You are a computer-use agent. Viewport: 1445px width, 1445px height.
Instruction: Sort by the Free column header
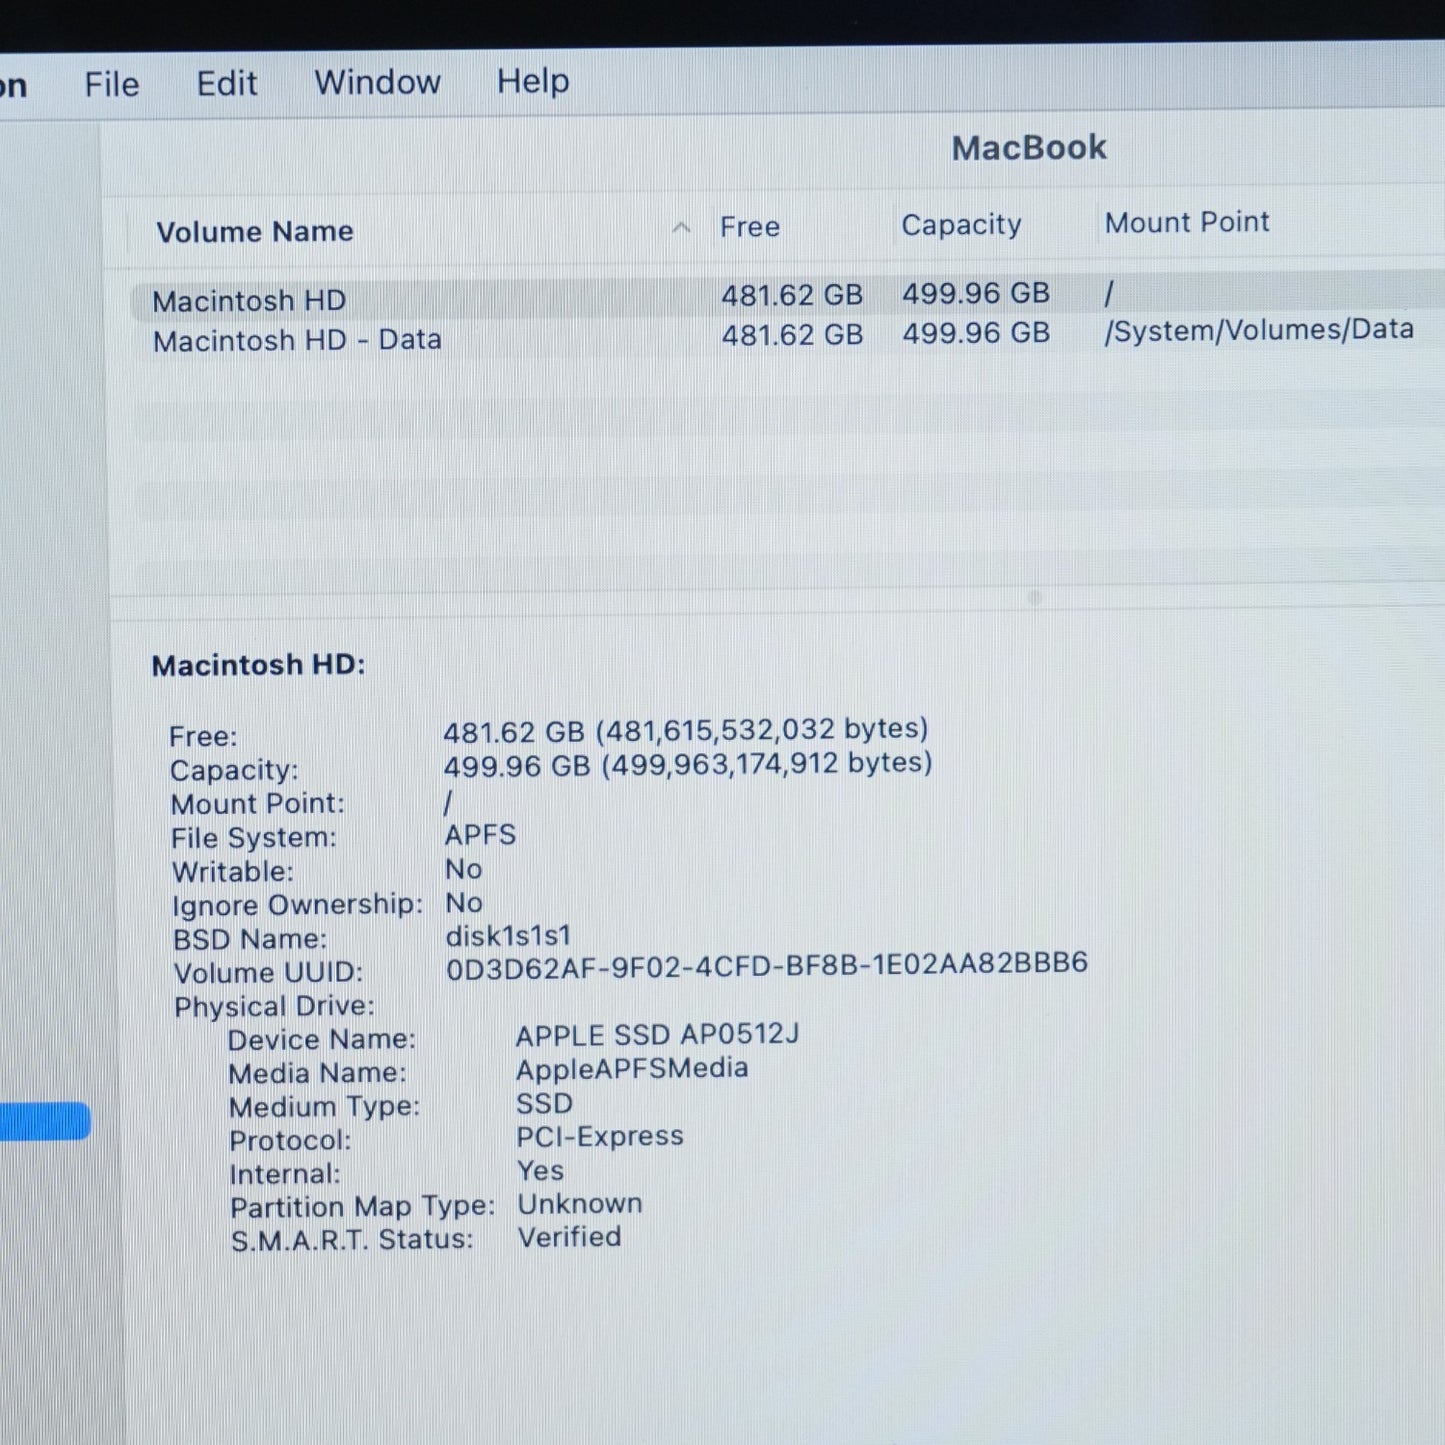pos(750,227)
